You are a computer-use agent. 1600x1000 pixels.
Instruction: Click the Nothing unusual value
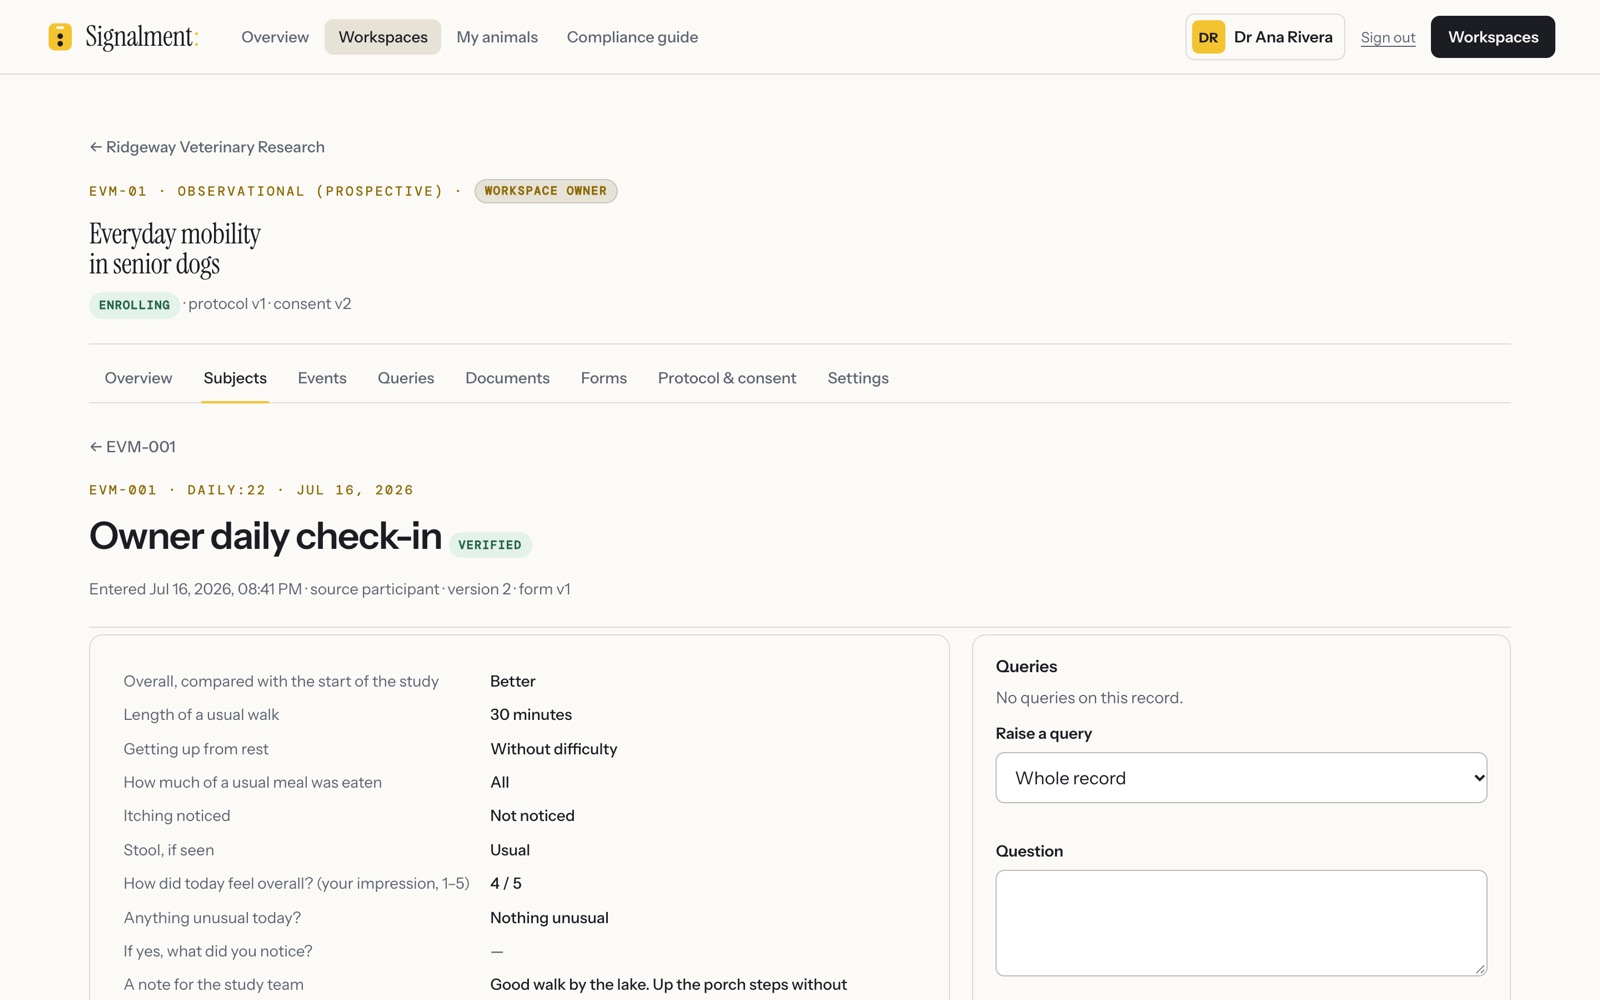pyautogui.click(x=549, y=918)
